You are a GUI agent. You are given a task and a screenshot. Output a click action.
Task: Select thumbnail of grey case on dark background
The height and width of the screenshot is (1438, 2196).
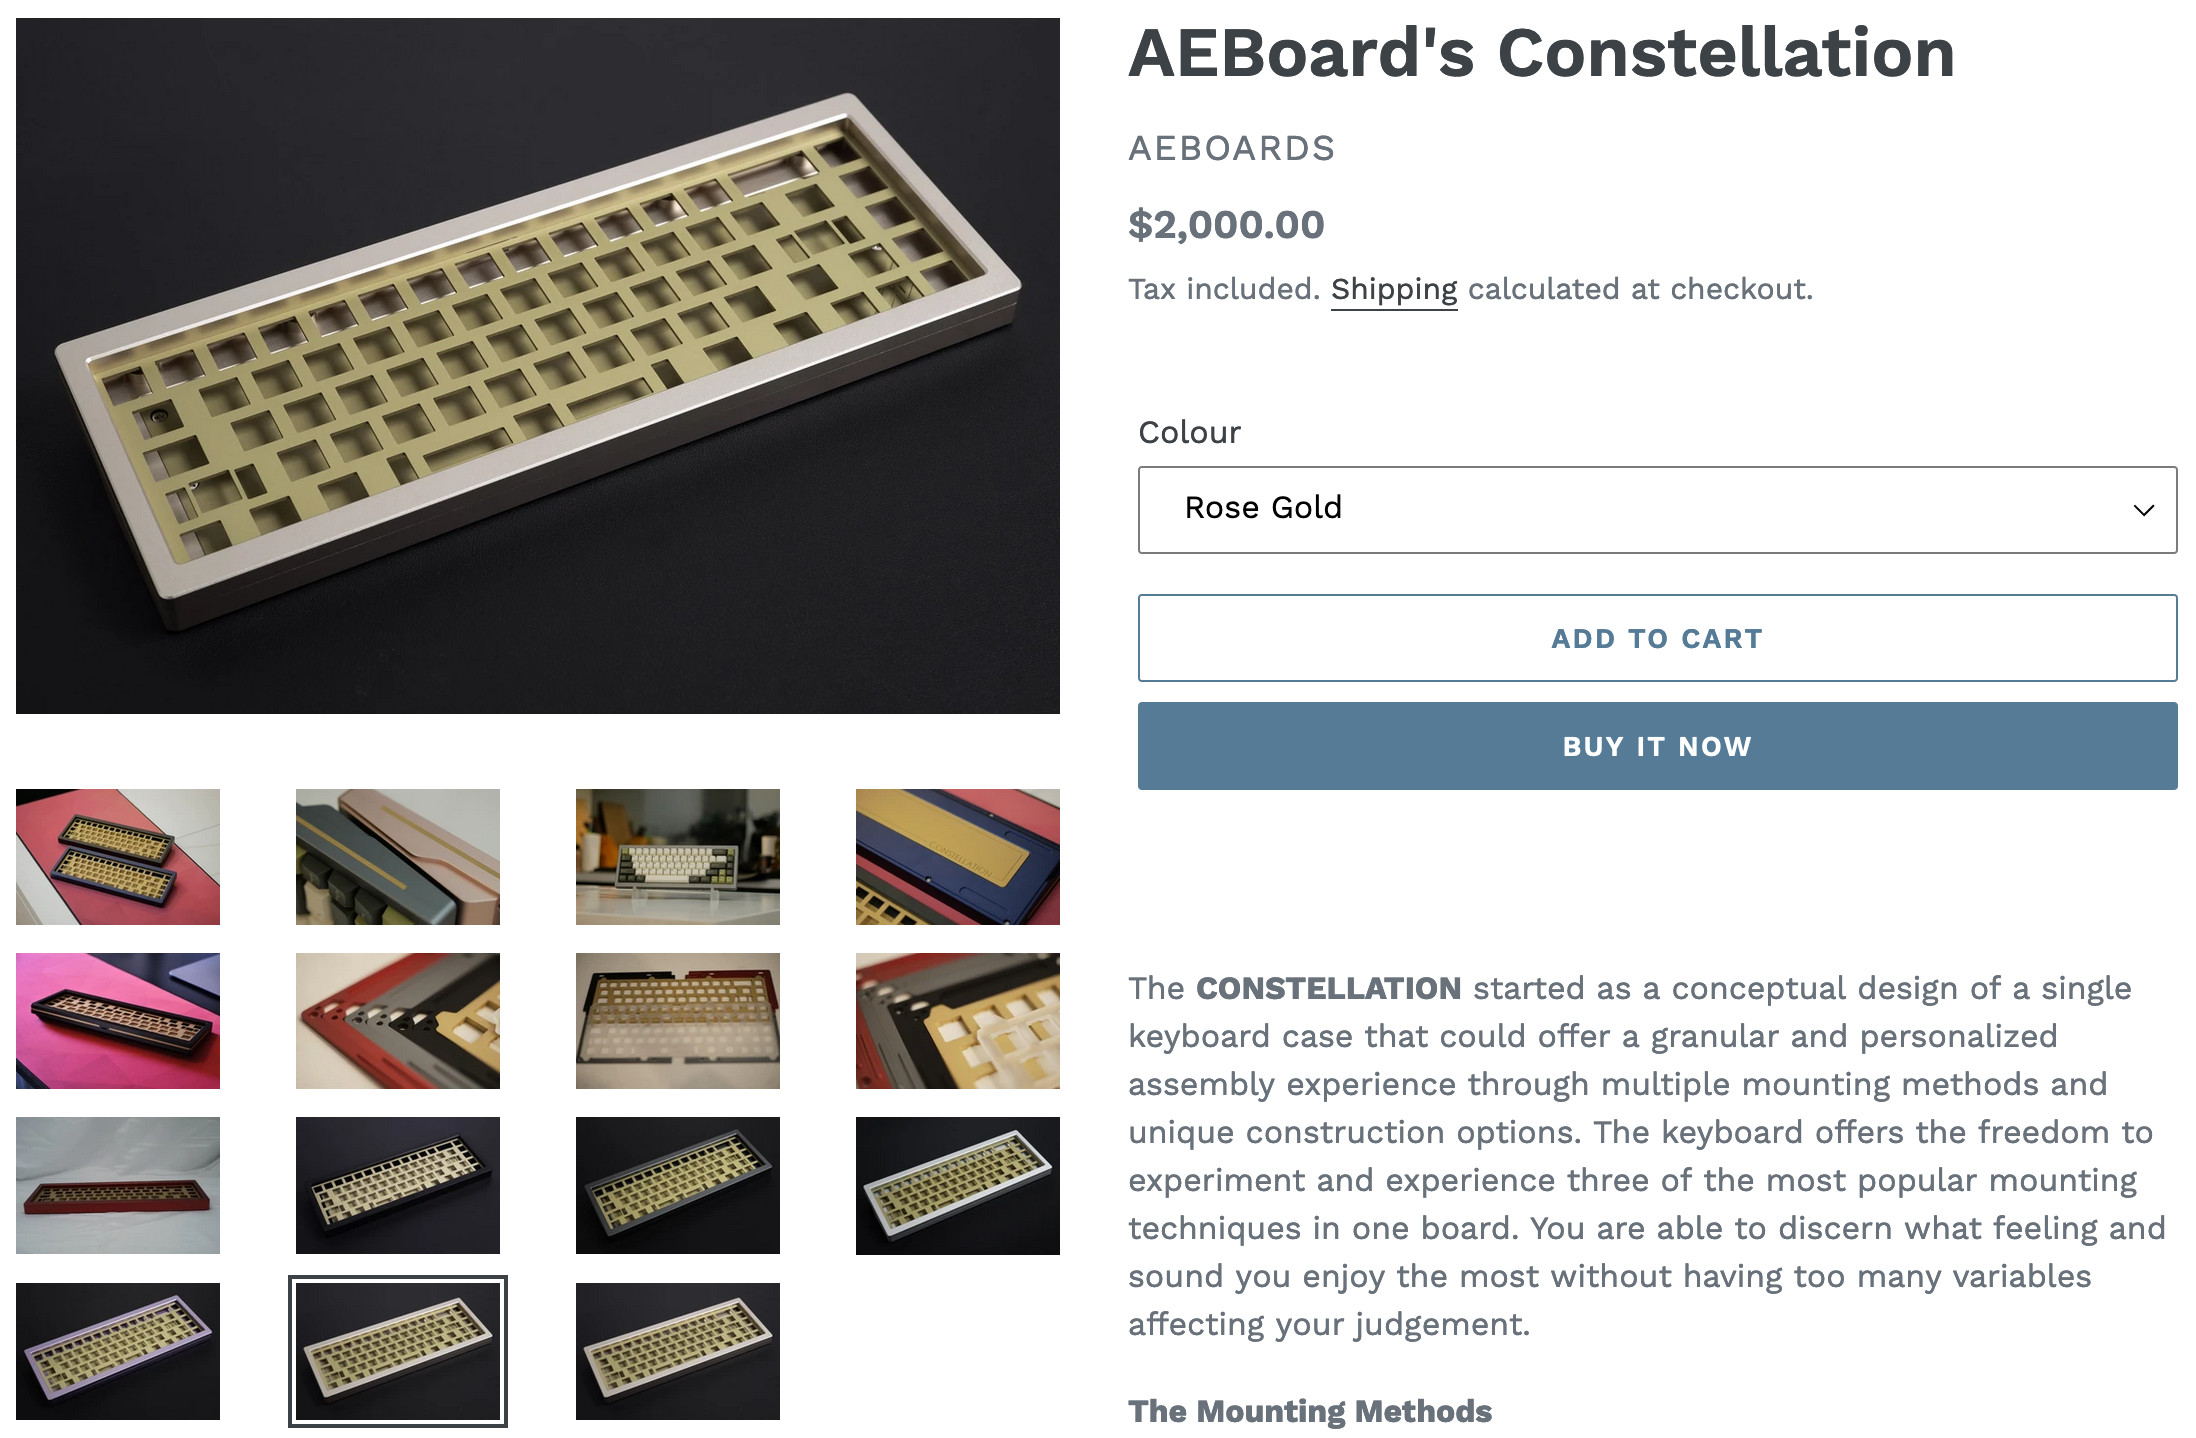pyautogui.click(x=678, y=1186)
